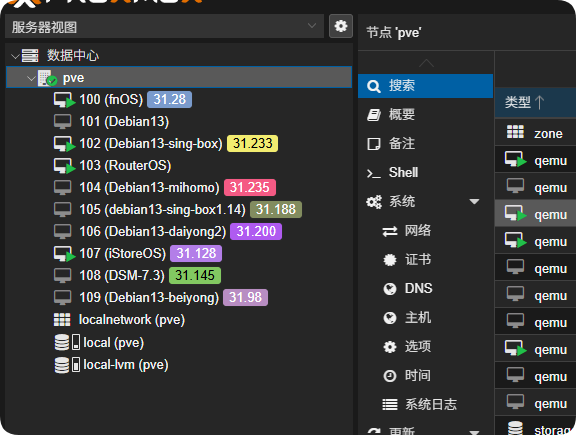Open the 网络 network menu item
Viewport: 576px width, 435px height.
point(425,231)
